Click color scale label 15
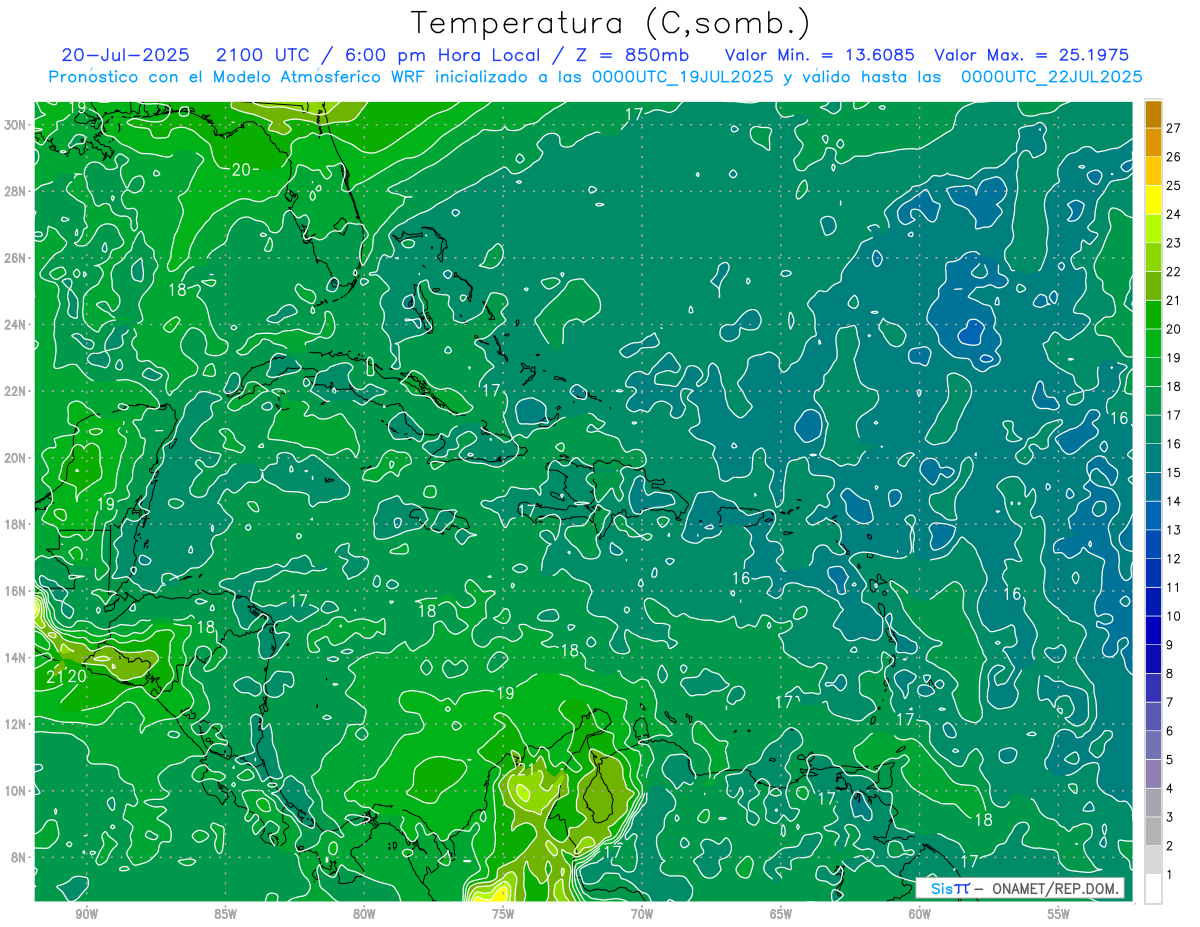The width and height of the screenshot is (1200, 927). coord(1174,472)
